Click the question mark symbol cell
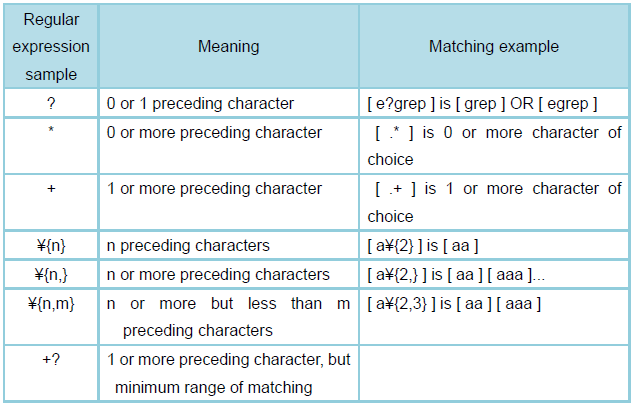 tap(50, 104)
